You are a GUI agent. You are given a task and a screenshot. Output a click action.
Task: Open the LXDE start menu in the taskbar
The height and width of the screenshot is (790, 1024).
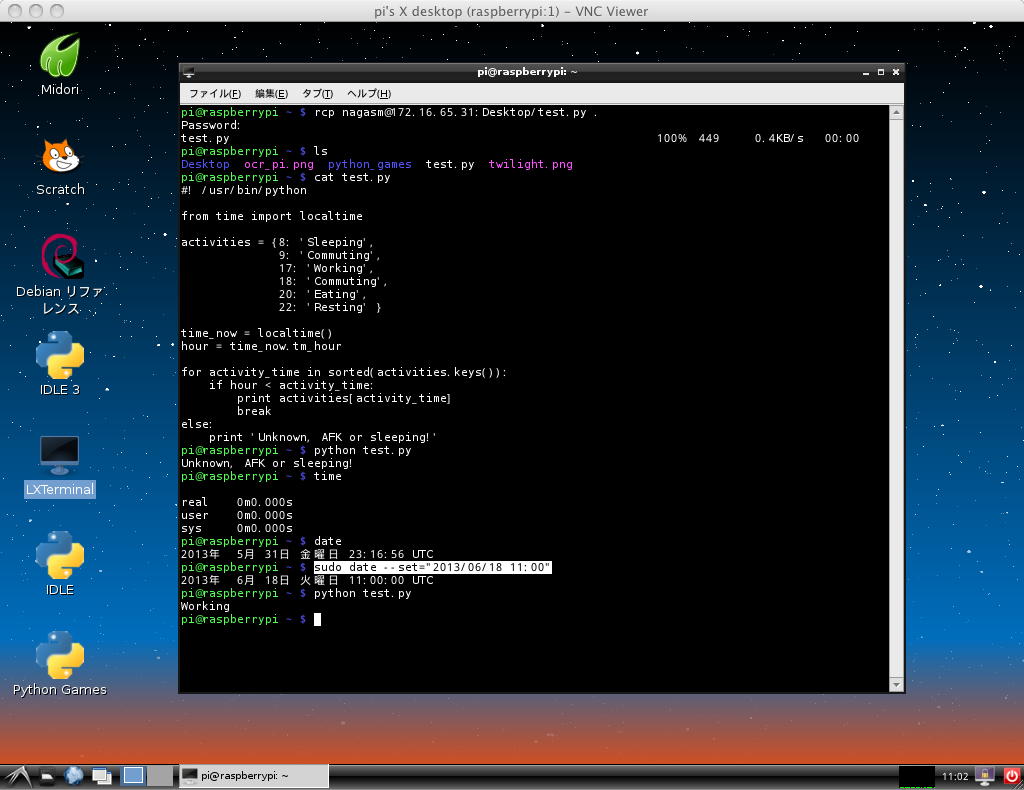pos(17,775)
